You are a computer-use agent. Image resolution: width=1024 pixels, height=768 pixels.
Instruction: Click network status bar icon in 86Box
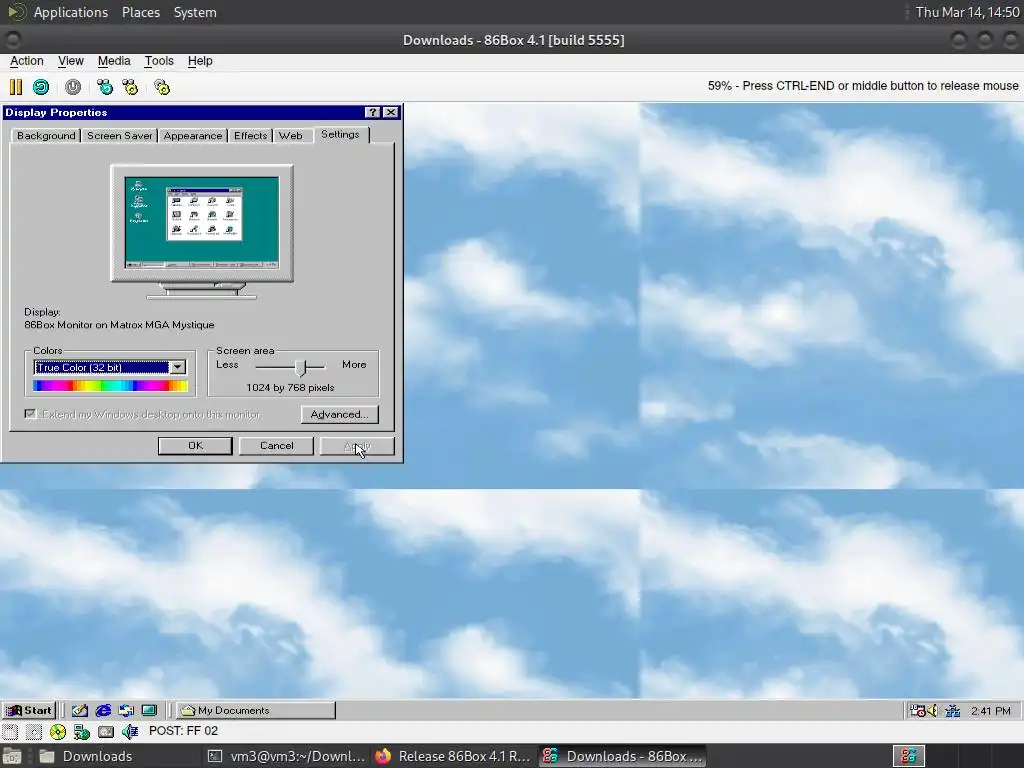click(81, 731)
